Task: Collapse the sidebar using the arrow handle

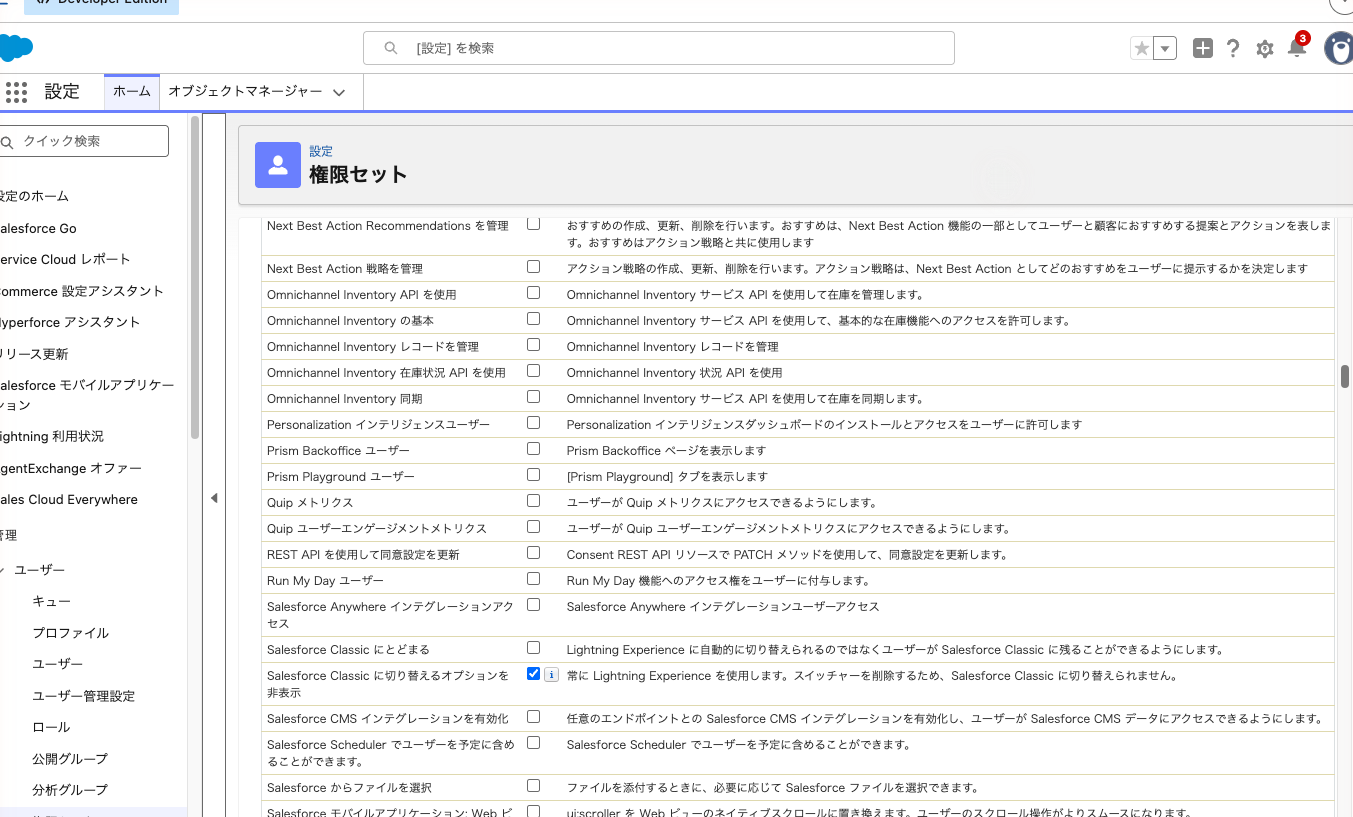Action: (214, 498)
